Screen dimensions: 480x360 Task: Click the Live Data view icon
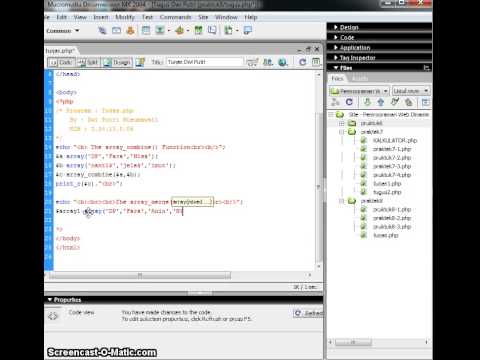(x=140, y=62)
